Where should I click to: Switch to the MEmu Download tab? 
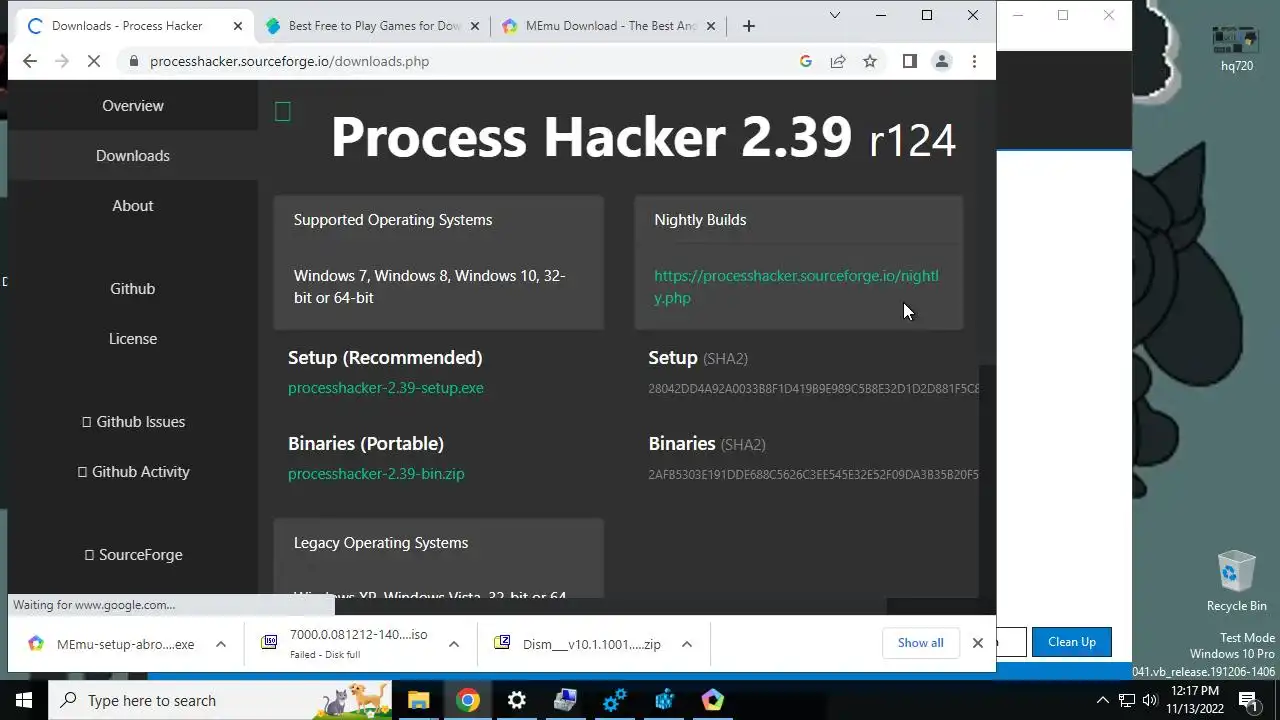click(610, 26)
